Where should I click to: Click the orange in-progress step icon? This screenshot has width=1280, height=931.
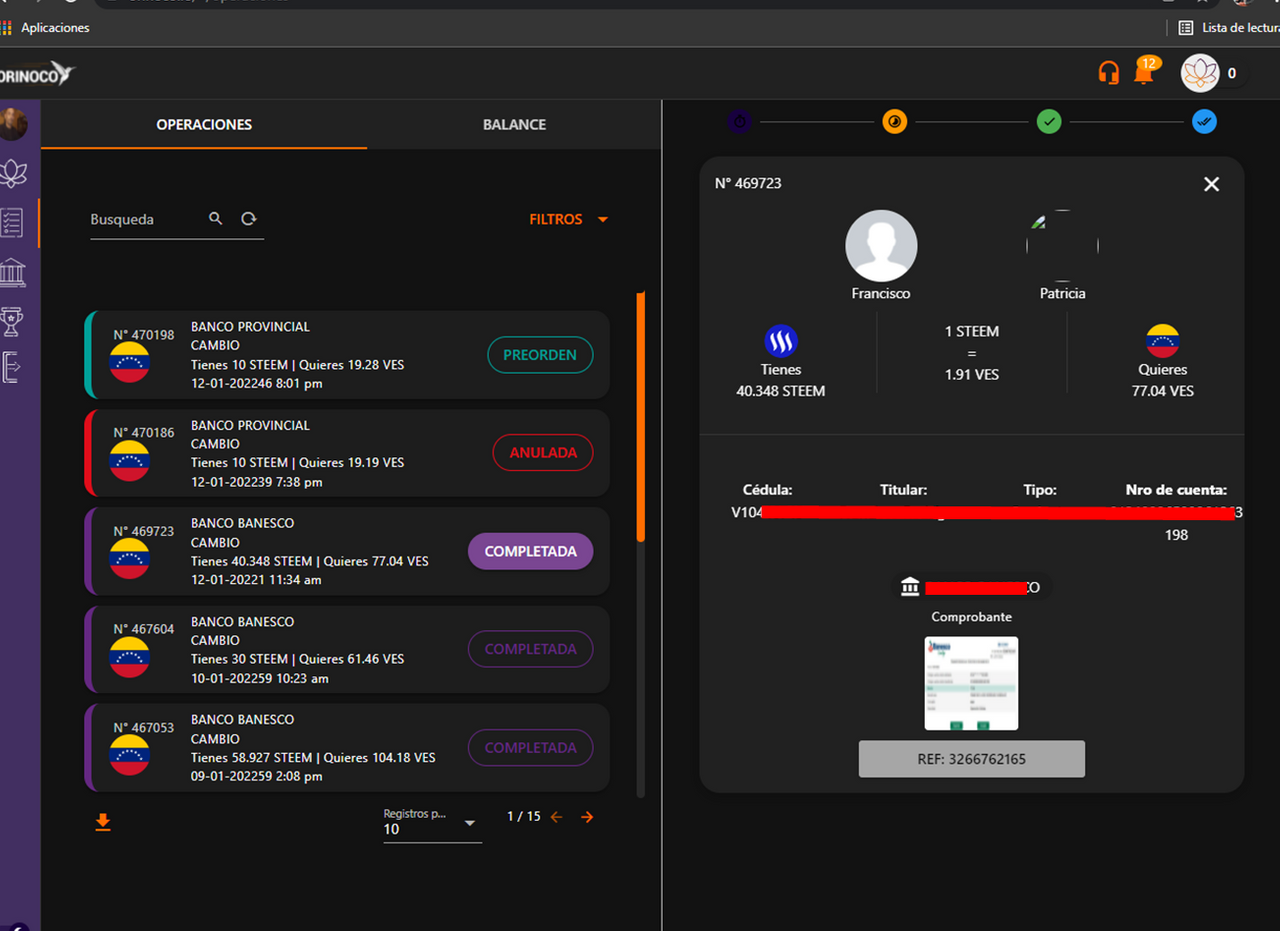(894, 122)
